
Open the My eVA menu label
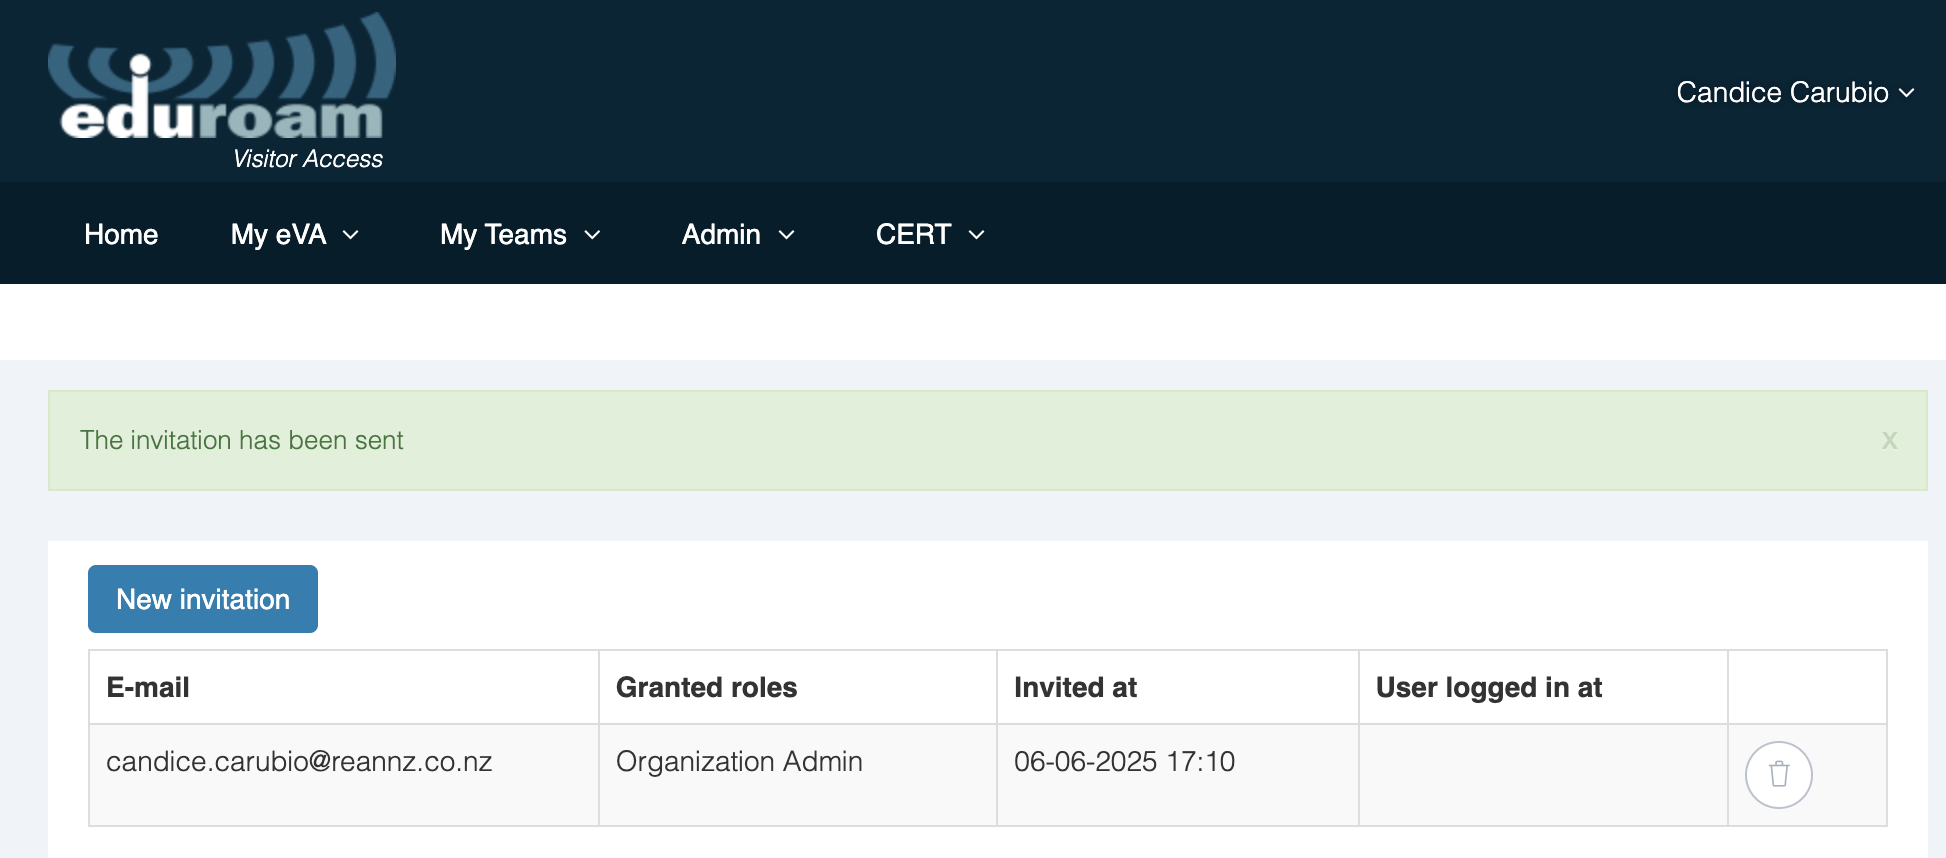[x=278, y=234]
